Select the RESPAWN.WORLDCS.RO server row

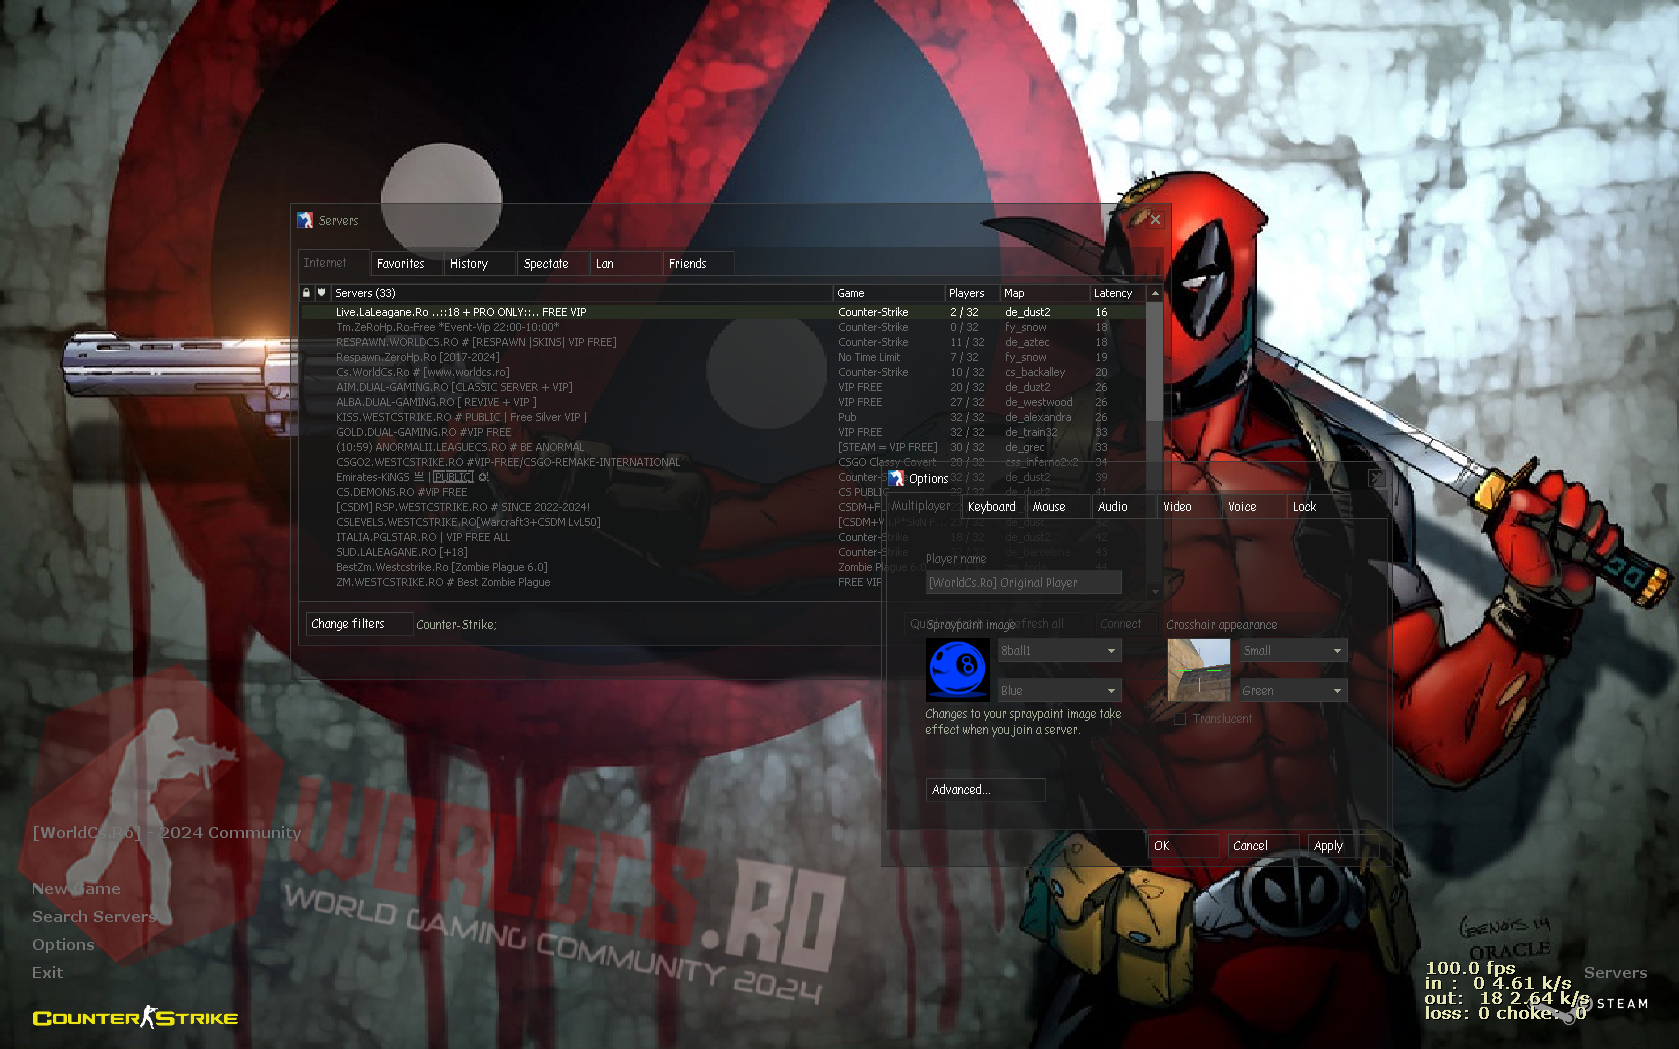pos(723,342)
